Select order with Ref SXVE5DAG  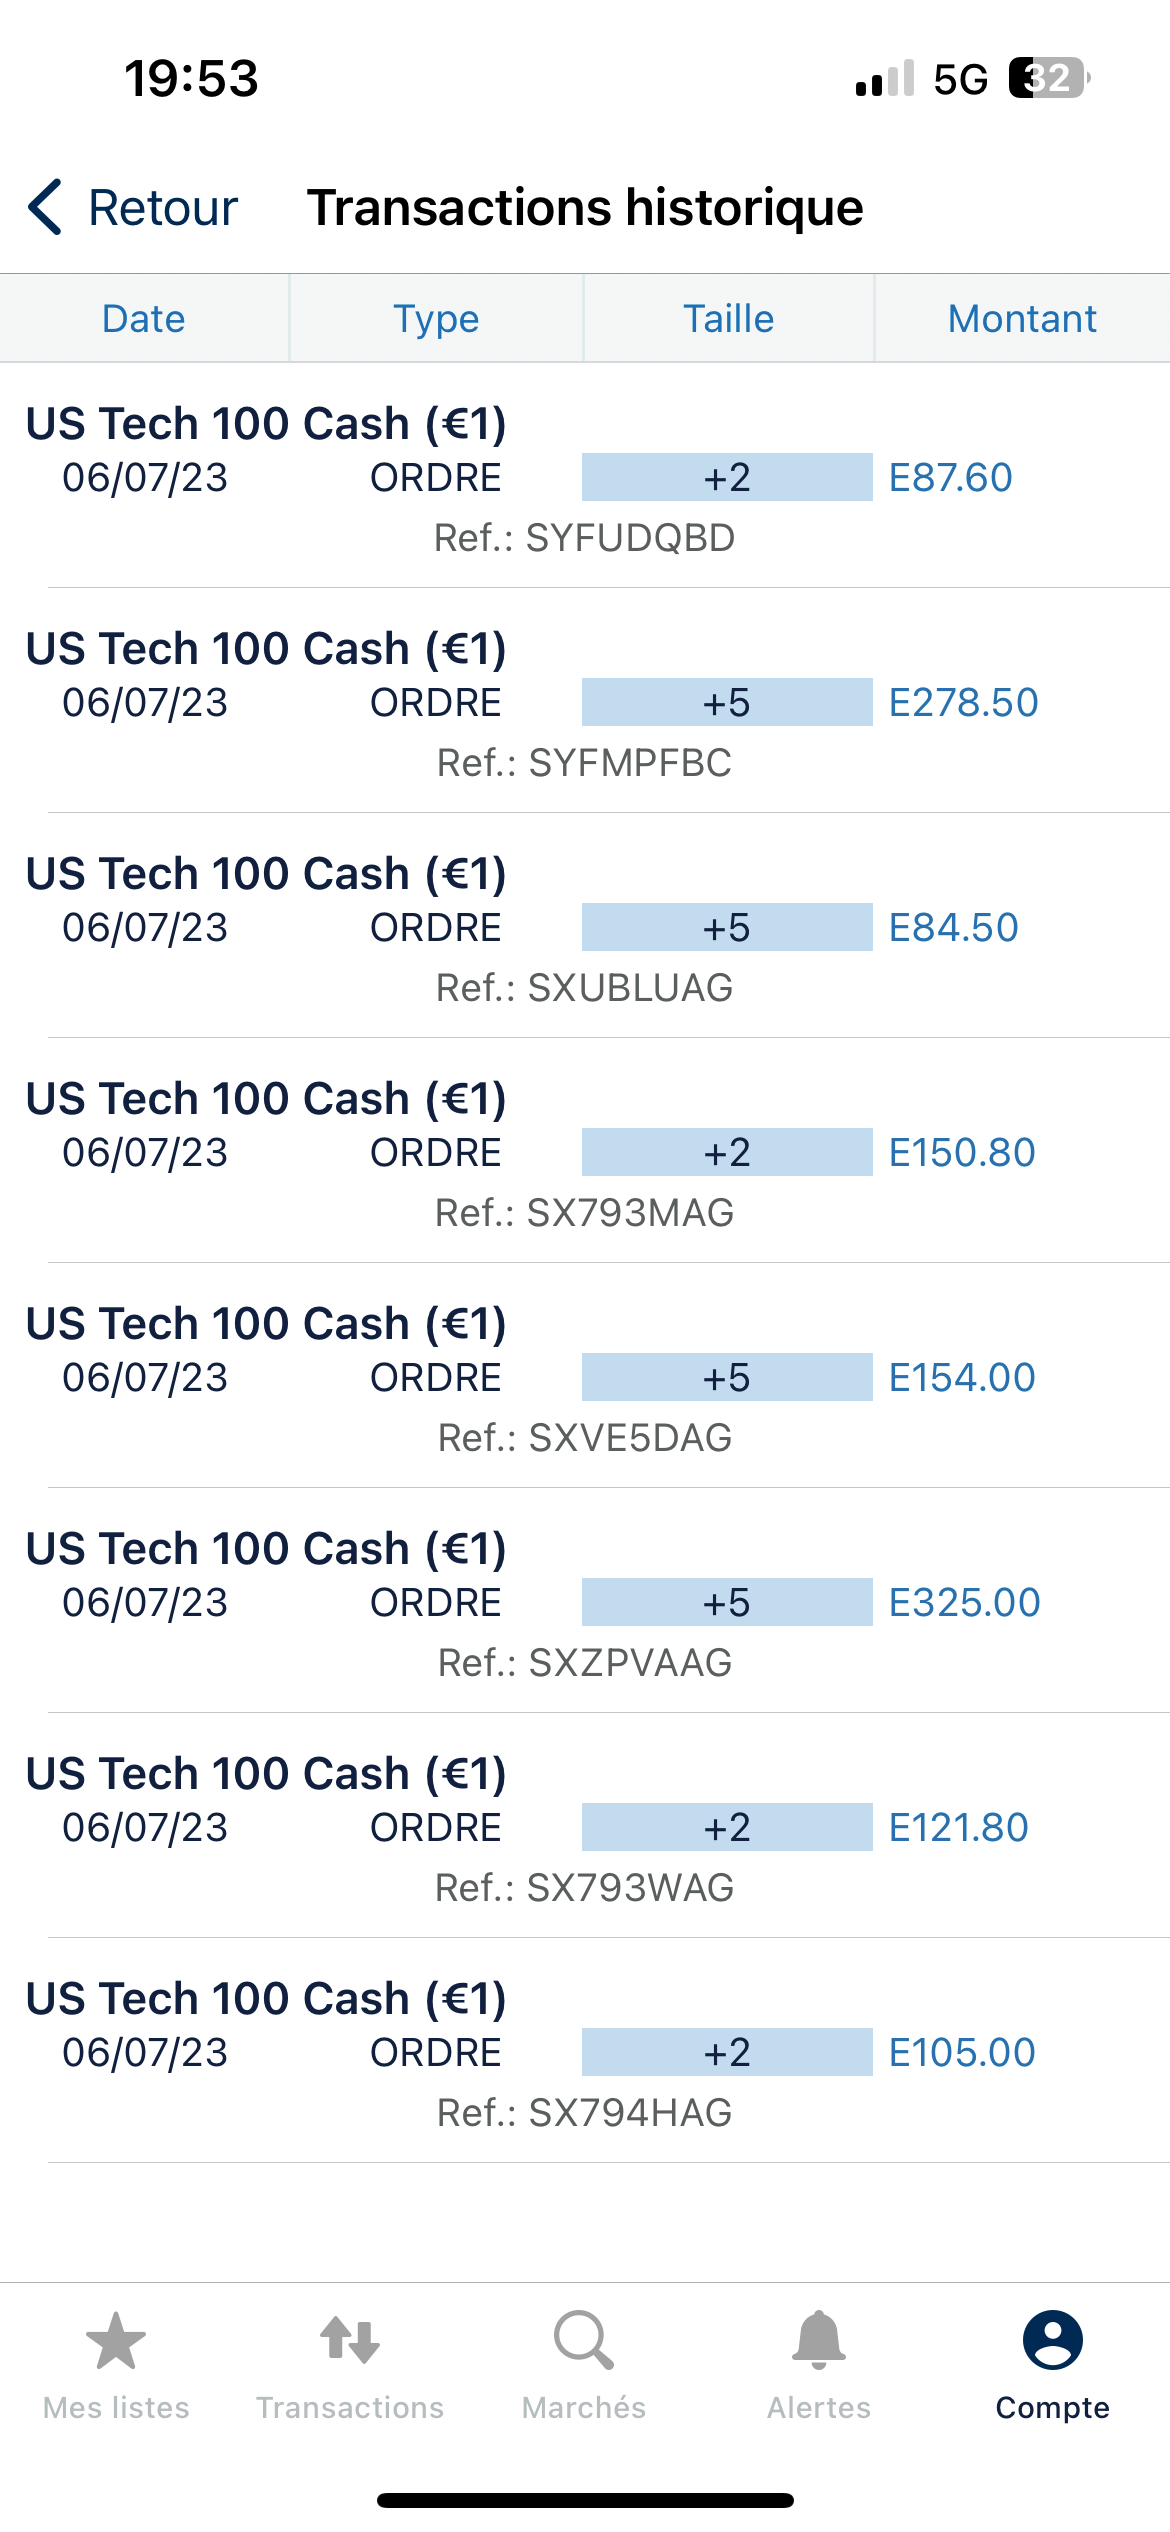click(584, 1438)
